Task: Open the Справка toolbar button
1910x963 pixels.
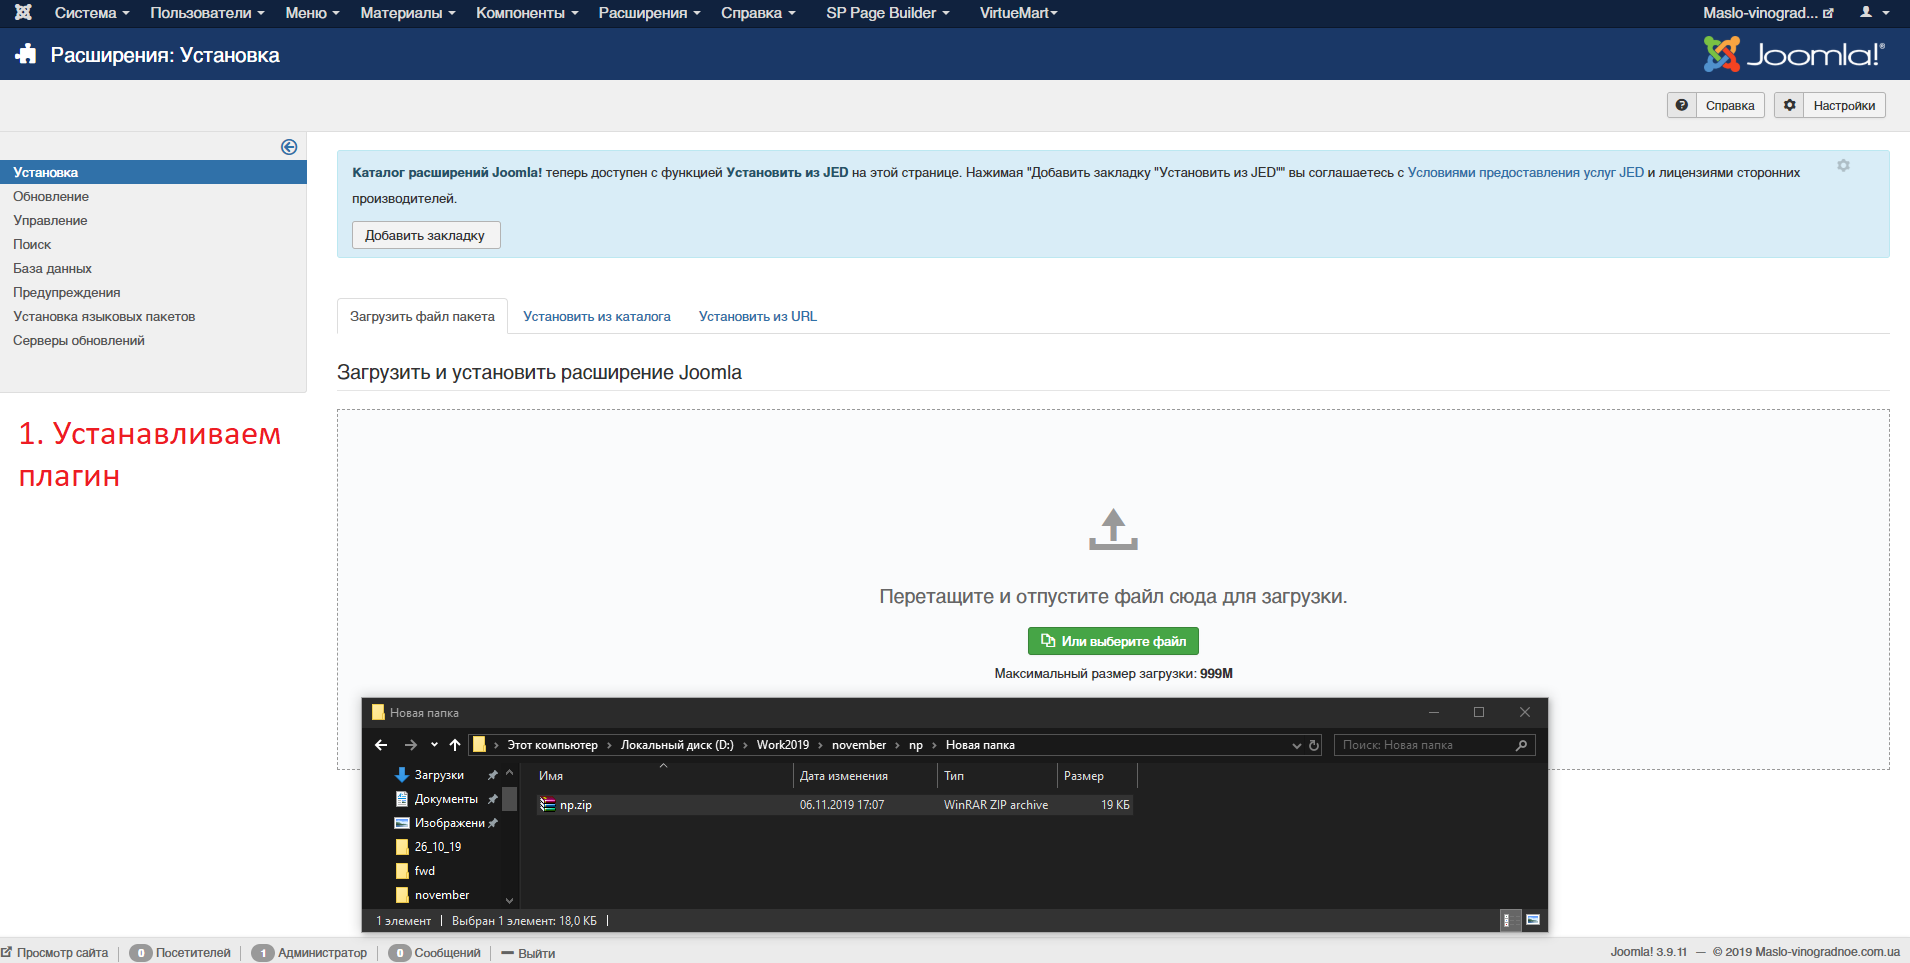Action: [x=1716, y=105]
